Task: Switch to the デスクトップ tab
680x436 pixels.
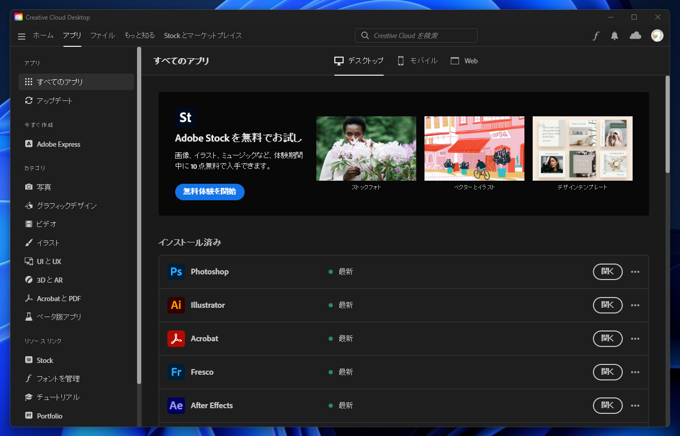Action: (x=359, y=61)
